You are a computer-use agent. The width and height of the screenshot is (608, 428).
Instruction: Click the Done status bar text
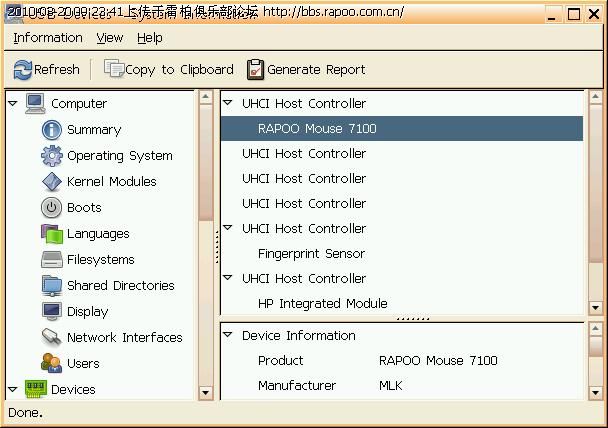pyautogui.click(x=26, y=413)
